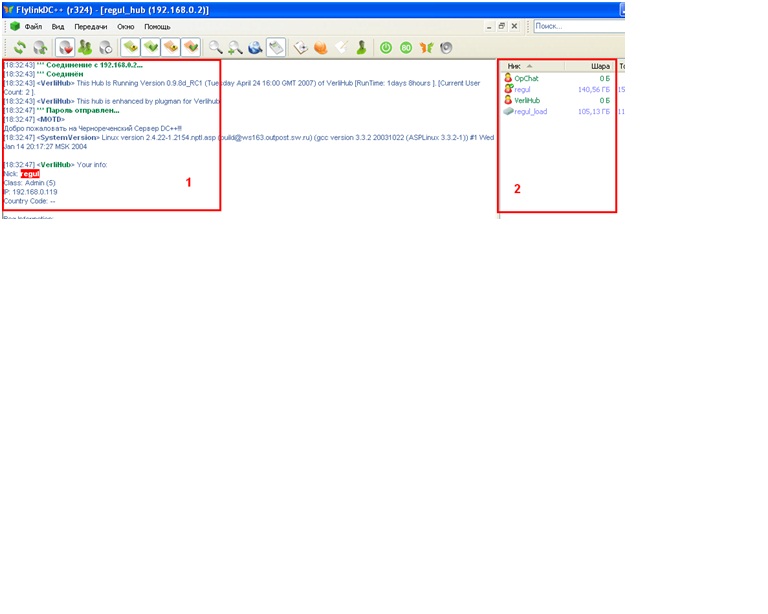The height and width of the screenshot is (614, 768).
Task: Open the Помощь menu
Action: tap(157, 26)
